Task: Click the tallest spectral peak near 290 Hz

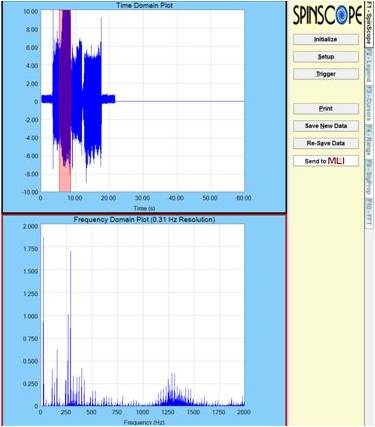Action: click(71, 328)
